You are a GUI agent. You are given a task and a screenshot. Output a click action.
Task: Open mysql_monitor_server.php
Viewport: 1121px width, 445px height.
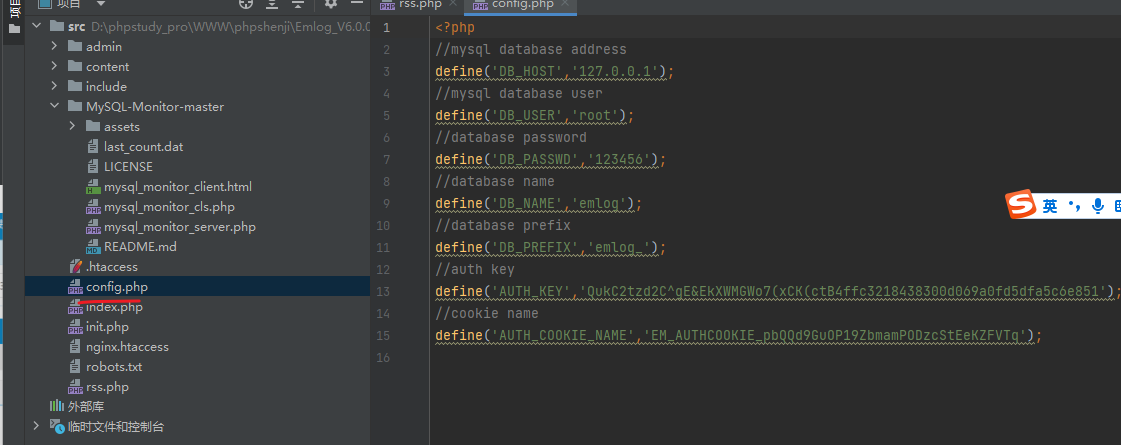click(x=179, y=227)
